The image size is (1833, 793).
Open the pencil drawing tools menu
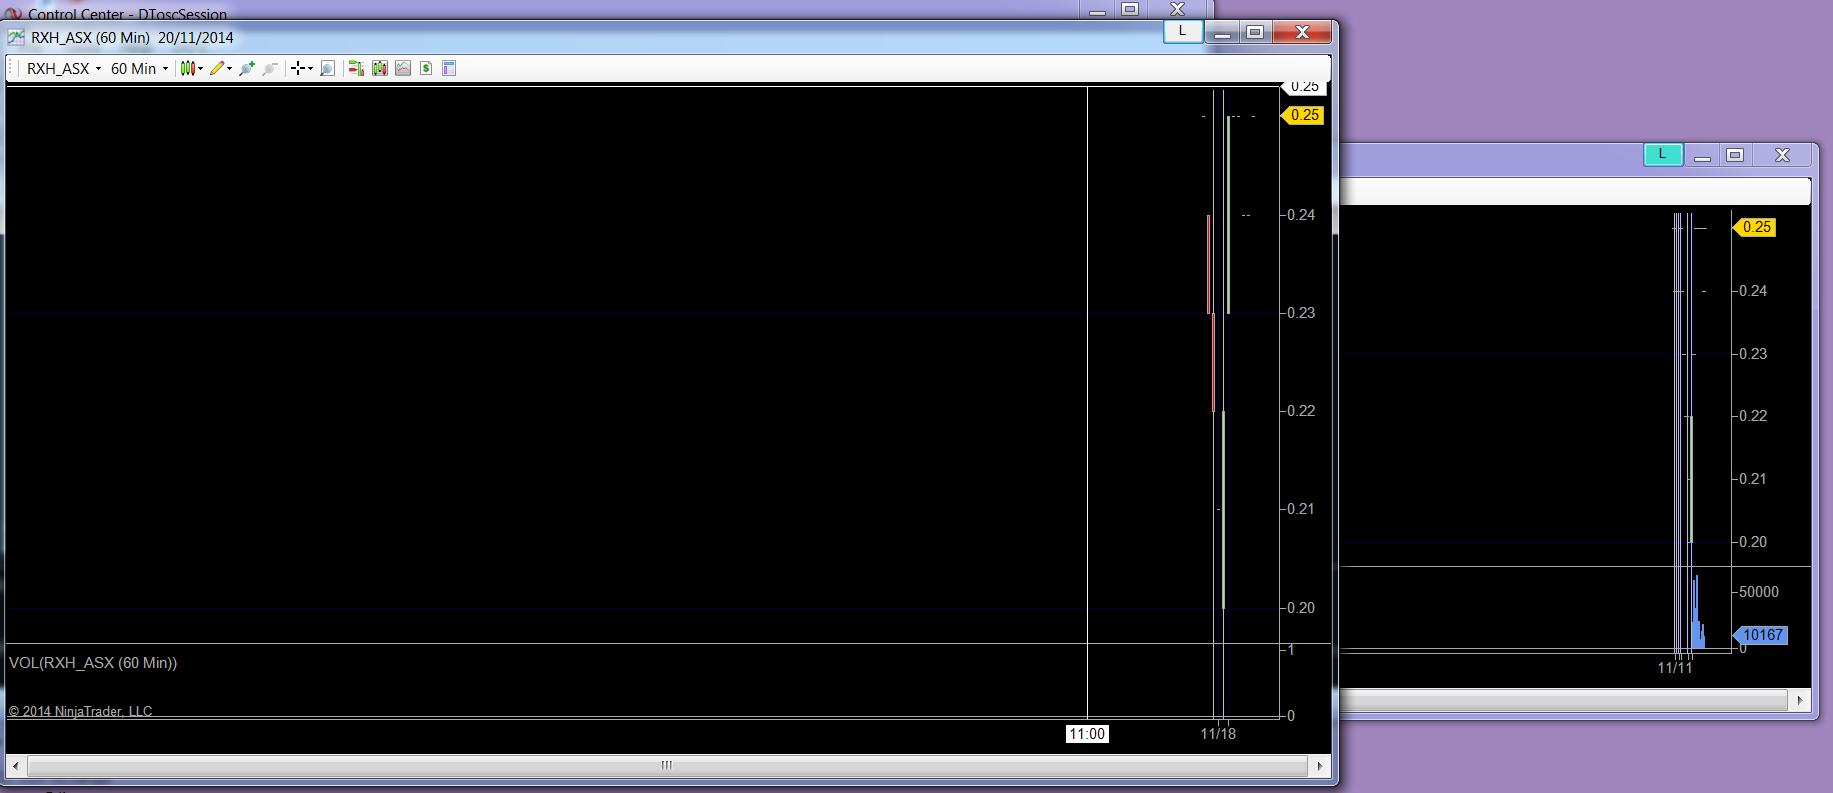(x=220, y=68)
